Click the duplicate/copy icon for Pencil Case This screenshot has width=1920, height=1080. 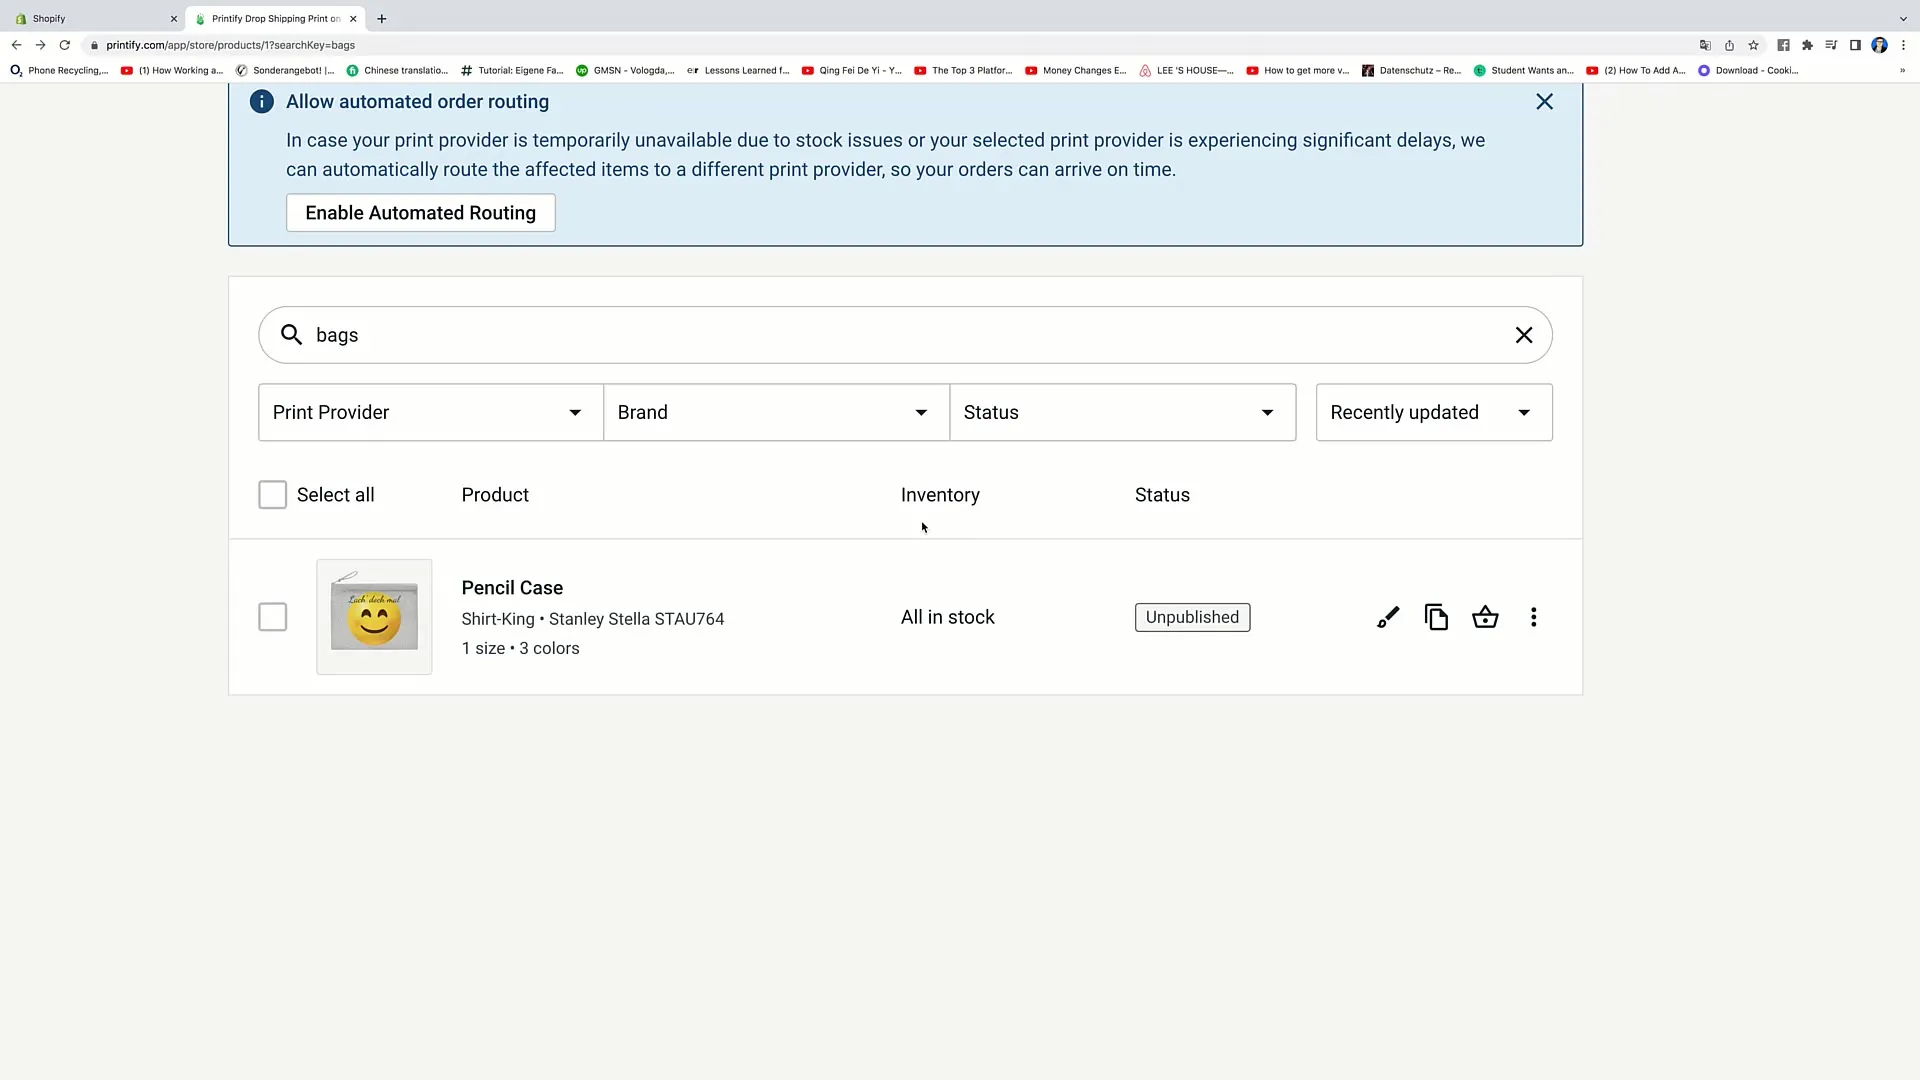click(x=1436, y=617)
